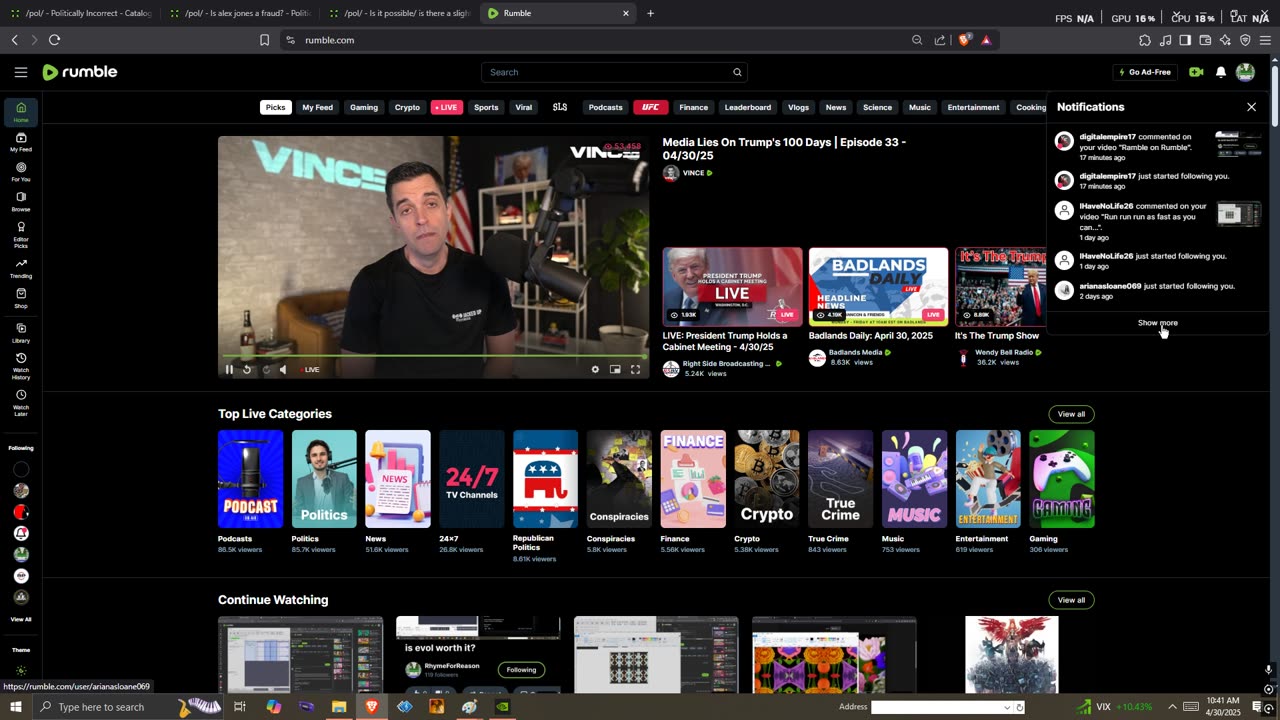Reload the browser page

[54, 40]
